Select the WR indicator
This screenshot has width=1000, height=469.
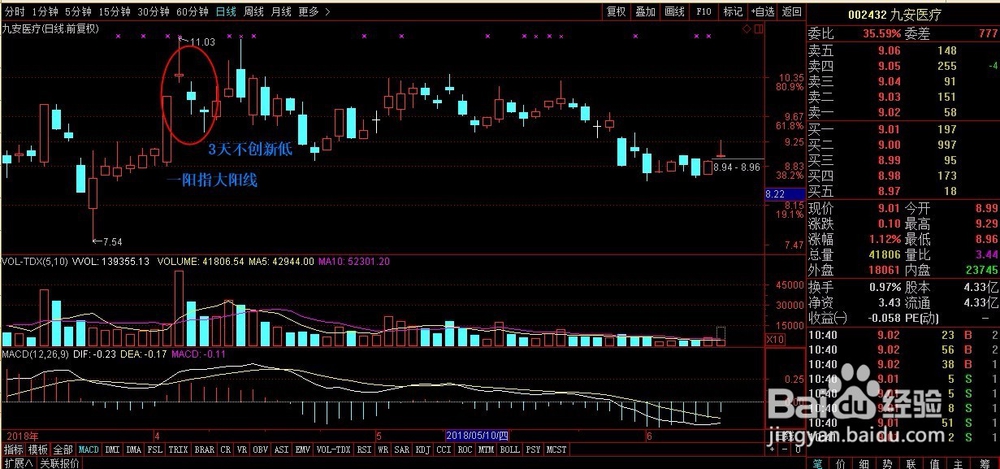point(383,450)
